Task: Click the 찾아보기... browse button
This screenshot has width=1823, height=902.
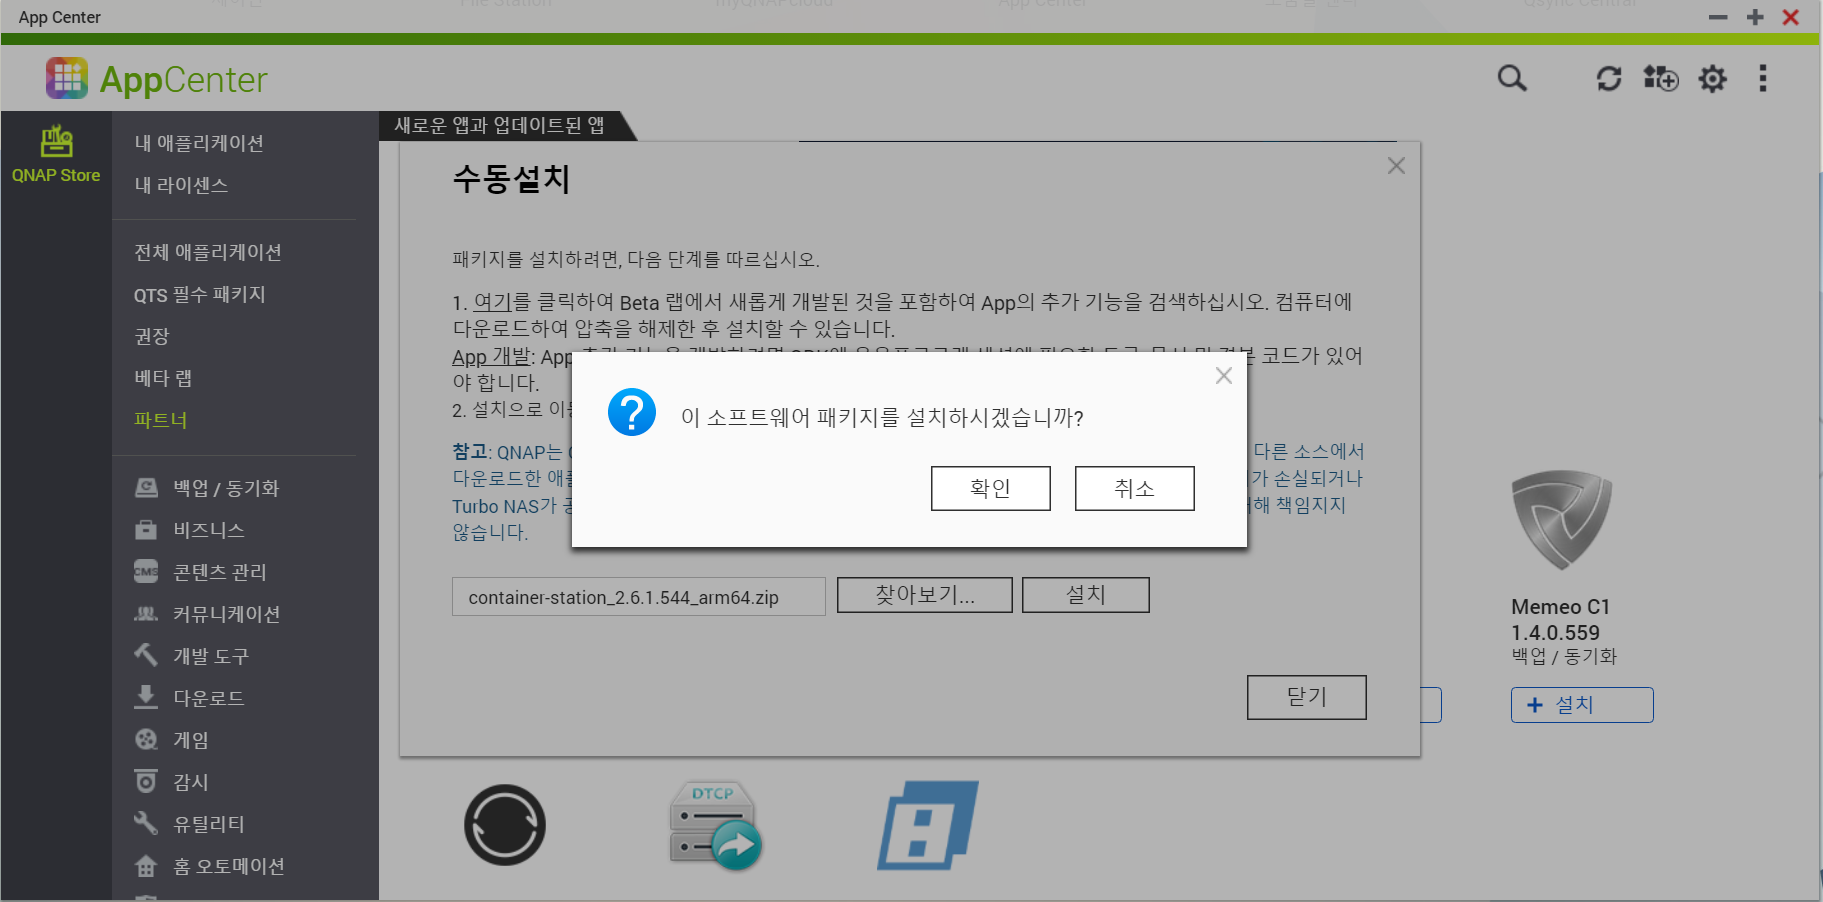Action: 925,595
